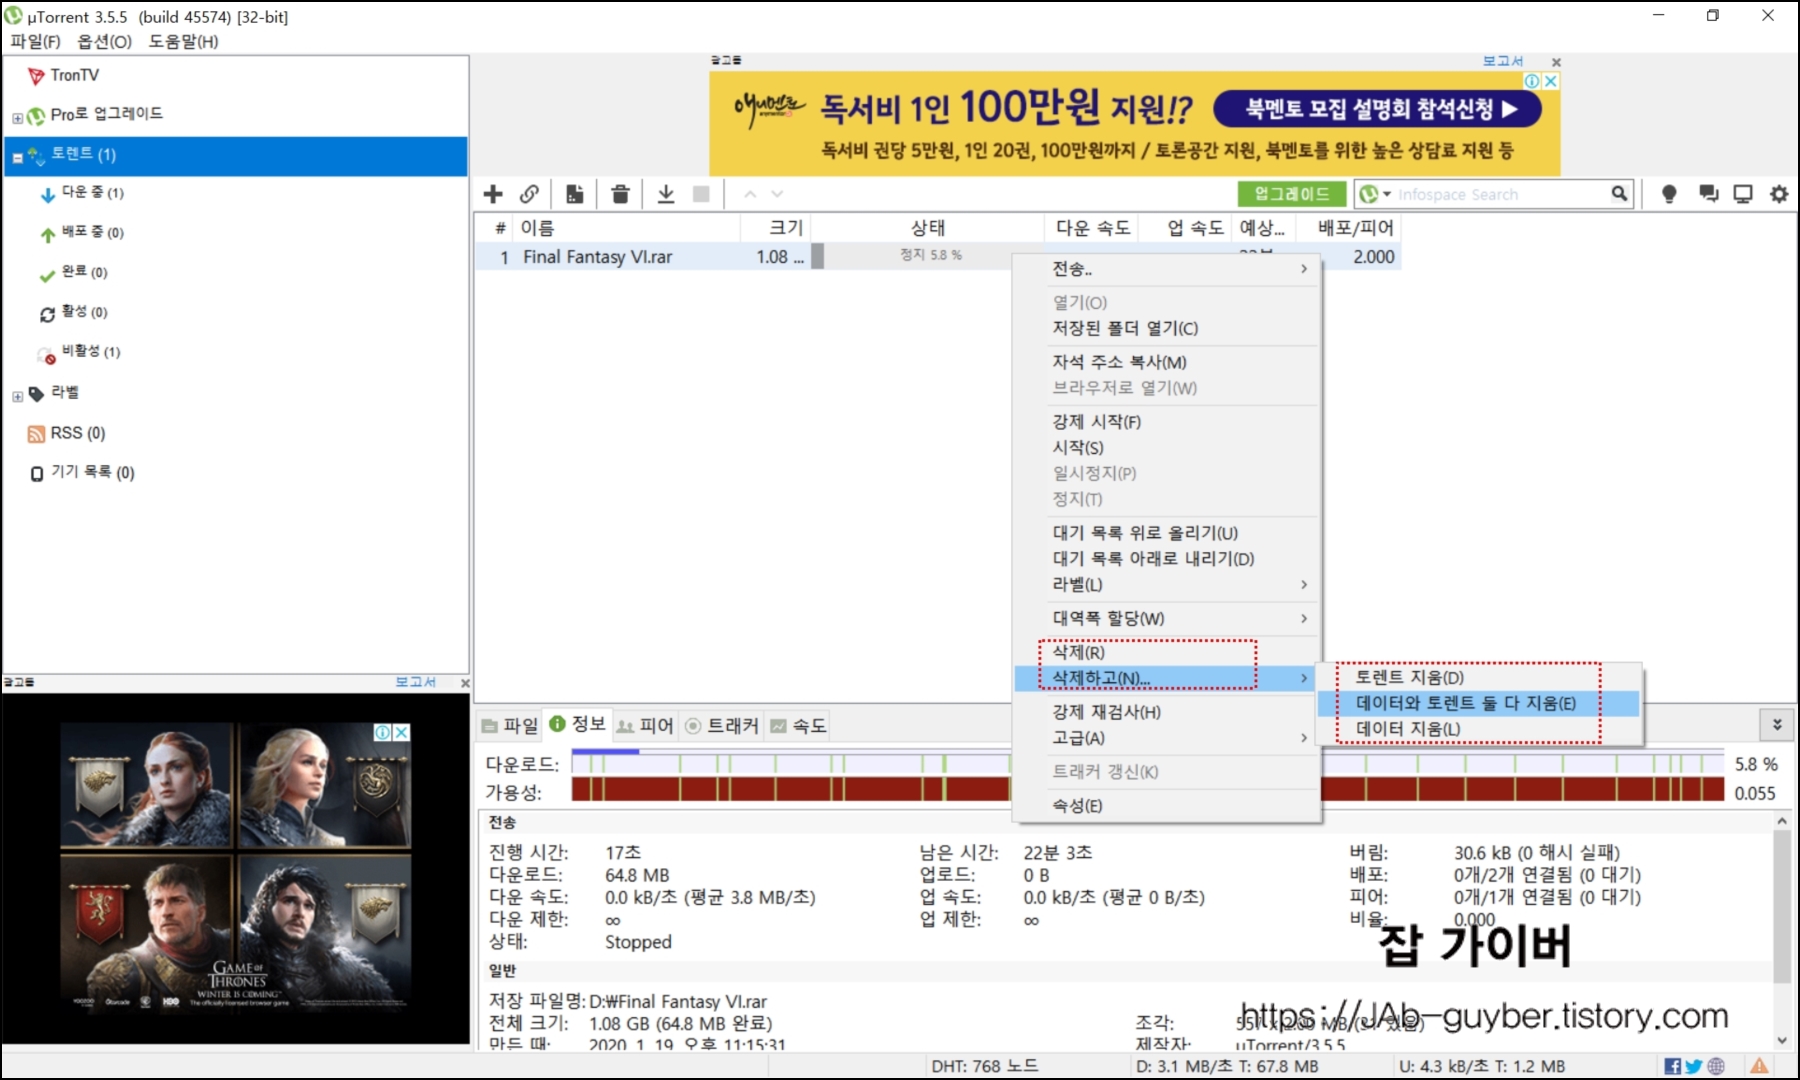Choose 시작(S) in context menu
Image resolution: width=1800 pixels, height=1080 pixels.
(x=1167, y=447)
